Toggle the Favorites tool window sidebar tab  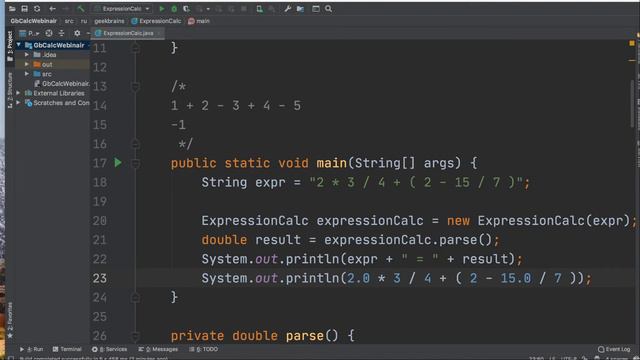coord(10,321)
